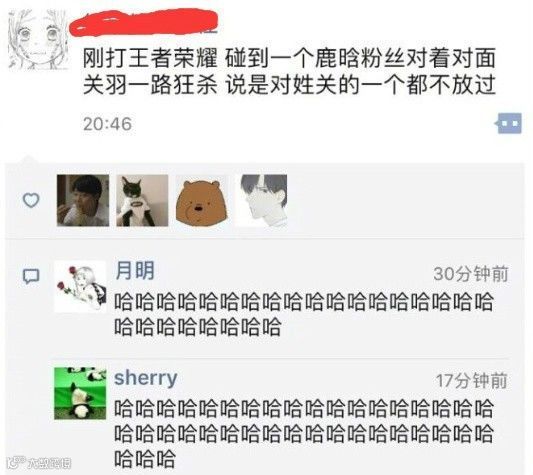View the brown bear avatar in likes
Image resolution: width=533 pixels, height=475 pixels.
tap(202, 201)
